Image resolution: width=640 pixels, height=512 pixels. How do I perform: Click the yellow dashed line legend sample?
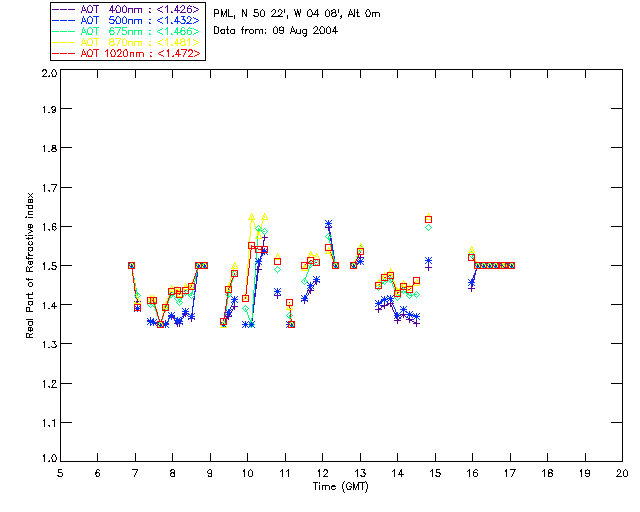point(64,42)
